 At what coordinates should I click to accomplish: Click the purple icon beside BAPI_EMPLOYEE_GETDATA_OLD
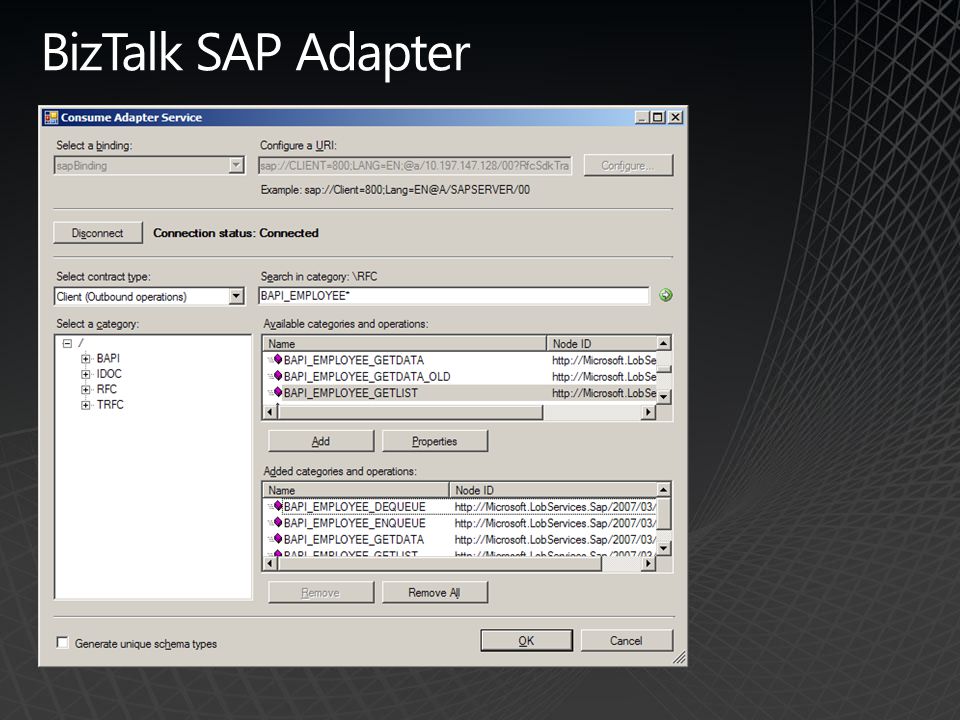click(x=277, y=376)
